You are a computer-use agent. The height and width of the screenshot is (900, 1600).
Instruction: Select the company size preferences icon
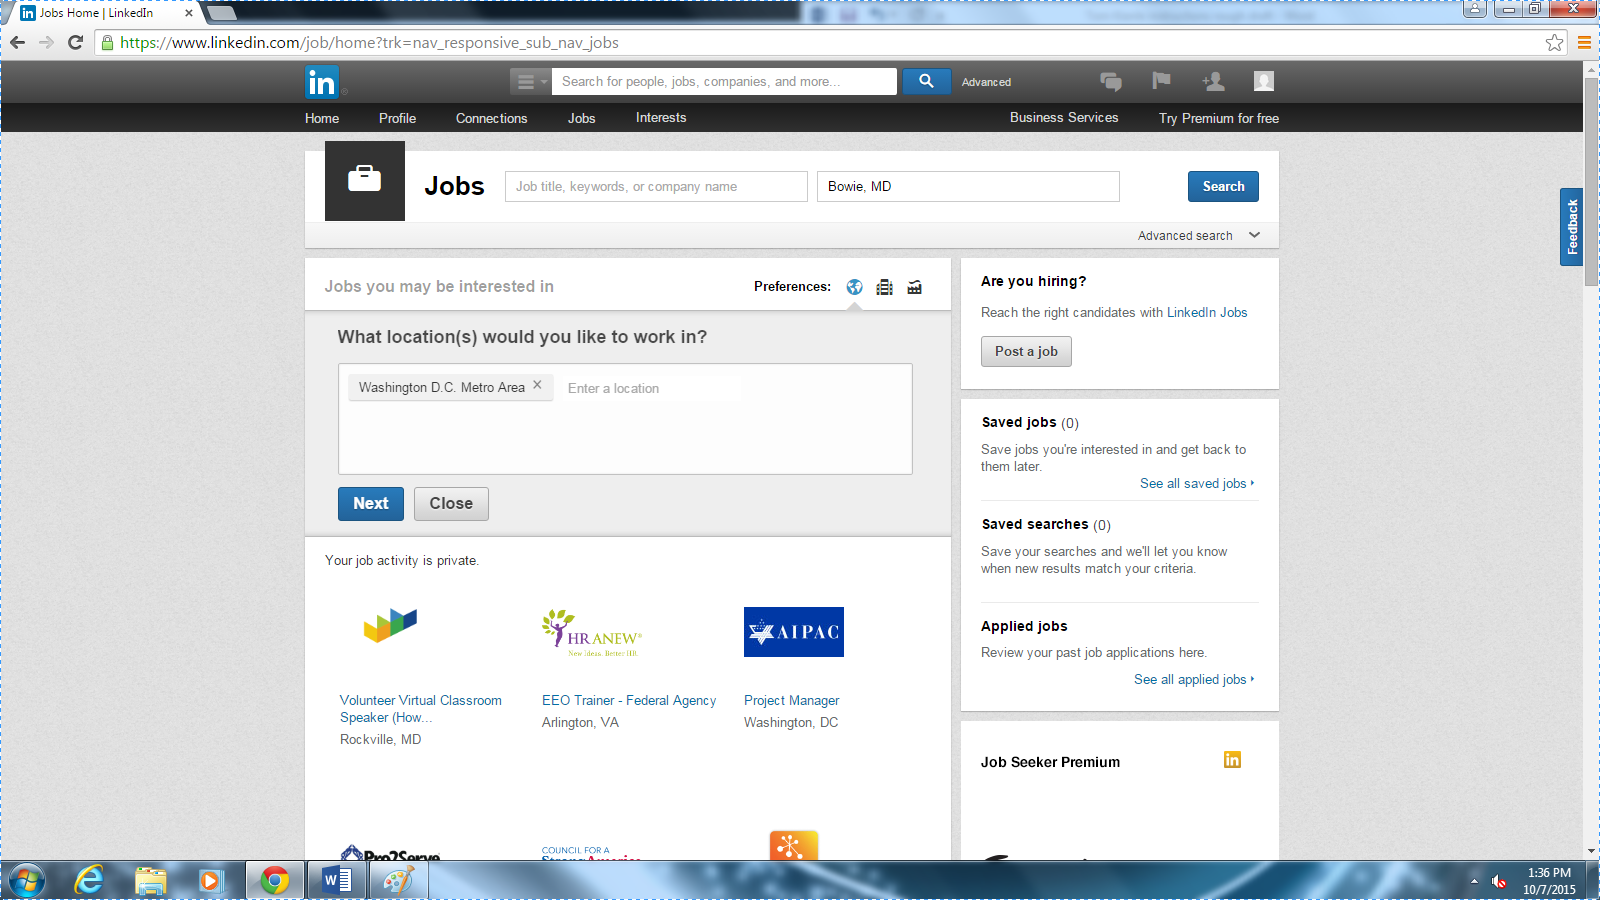884,287
